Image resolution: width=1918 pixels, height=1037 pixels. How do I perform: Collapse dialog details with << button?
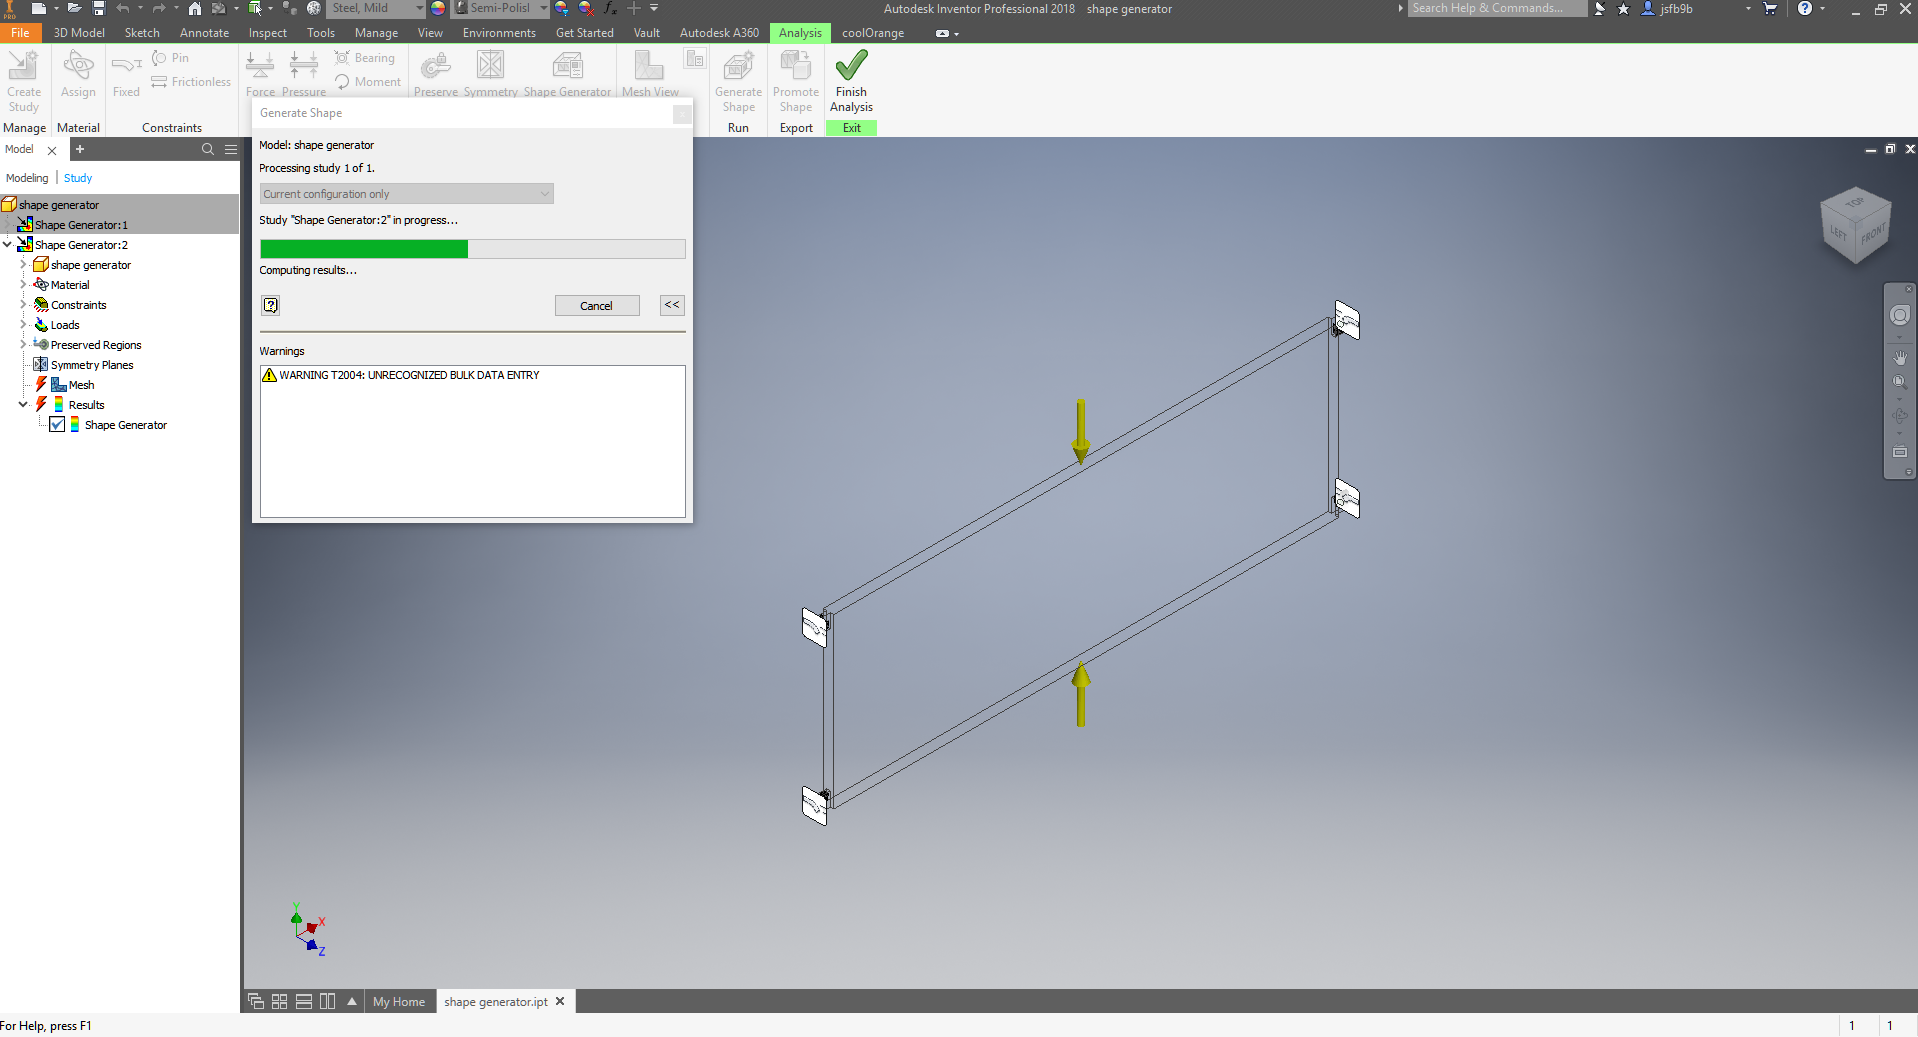tap(672, 305)
